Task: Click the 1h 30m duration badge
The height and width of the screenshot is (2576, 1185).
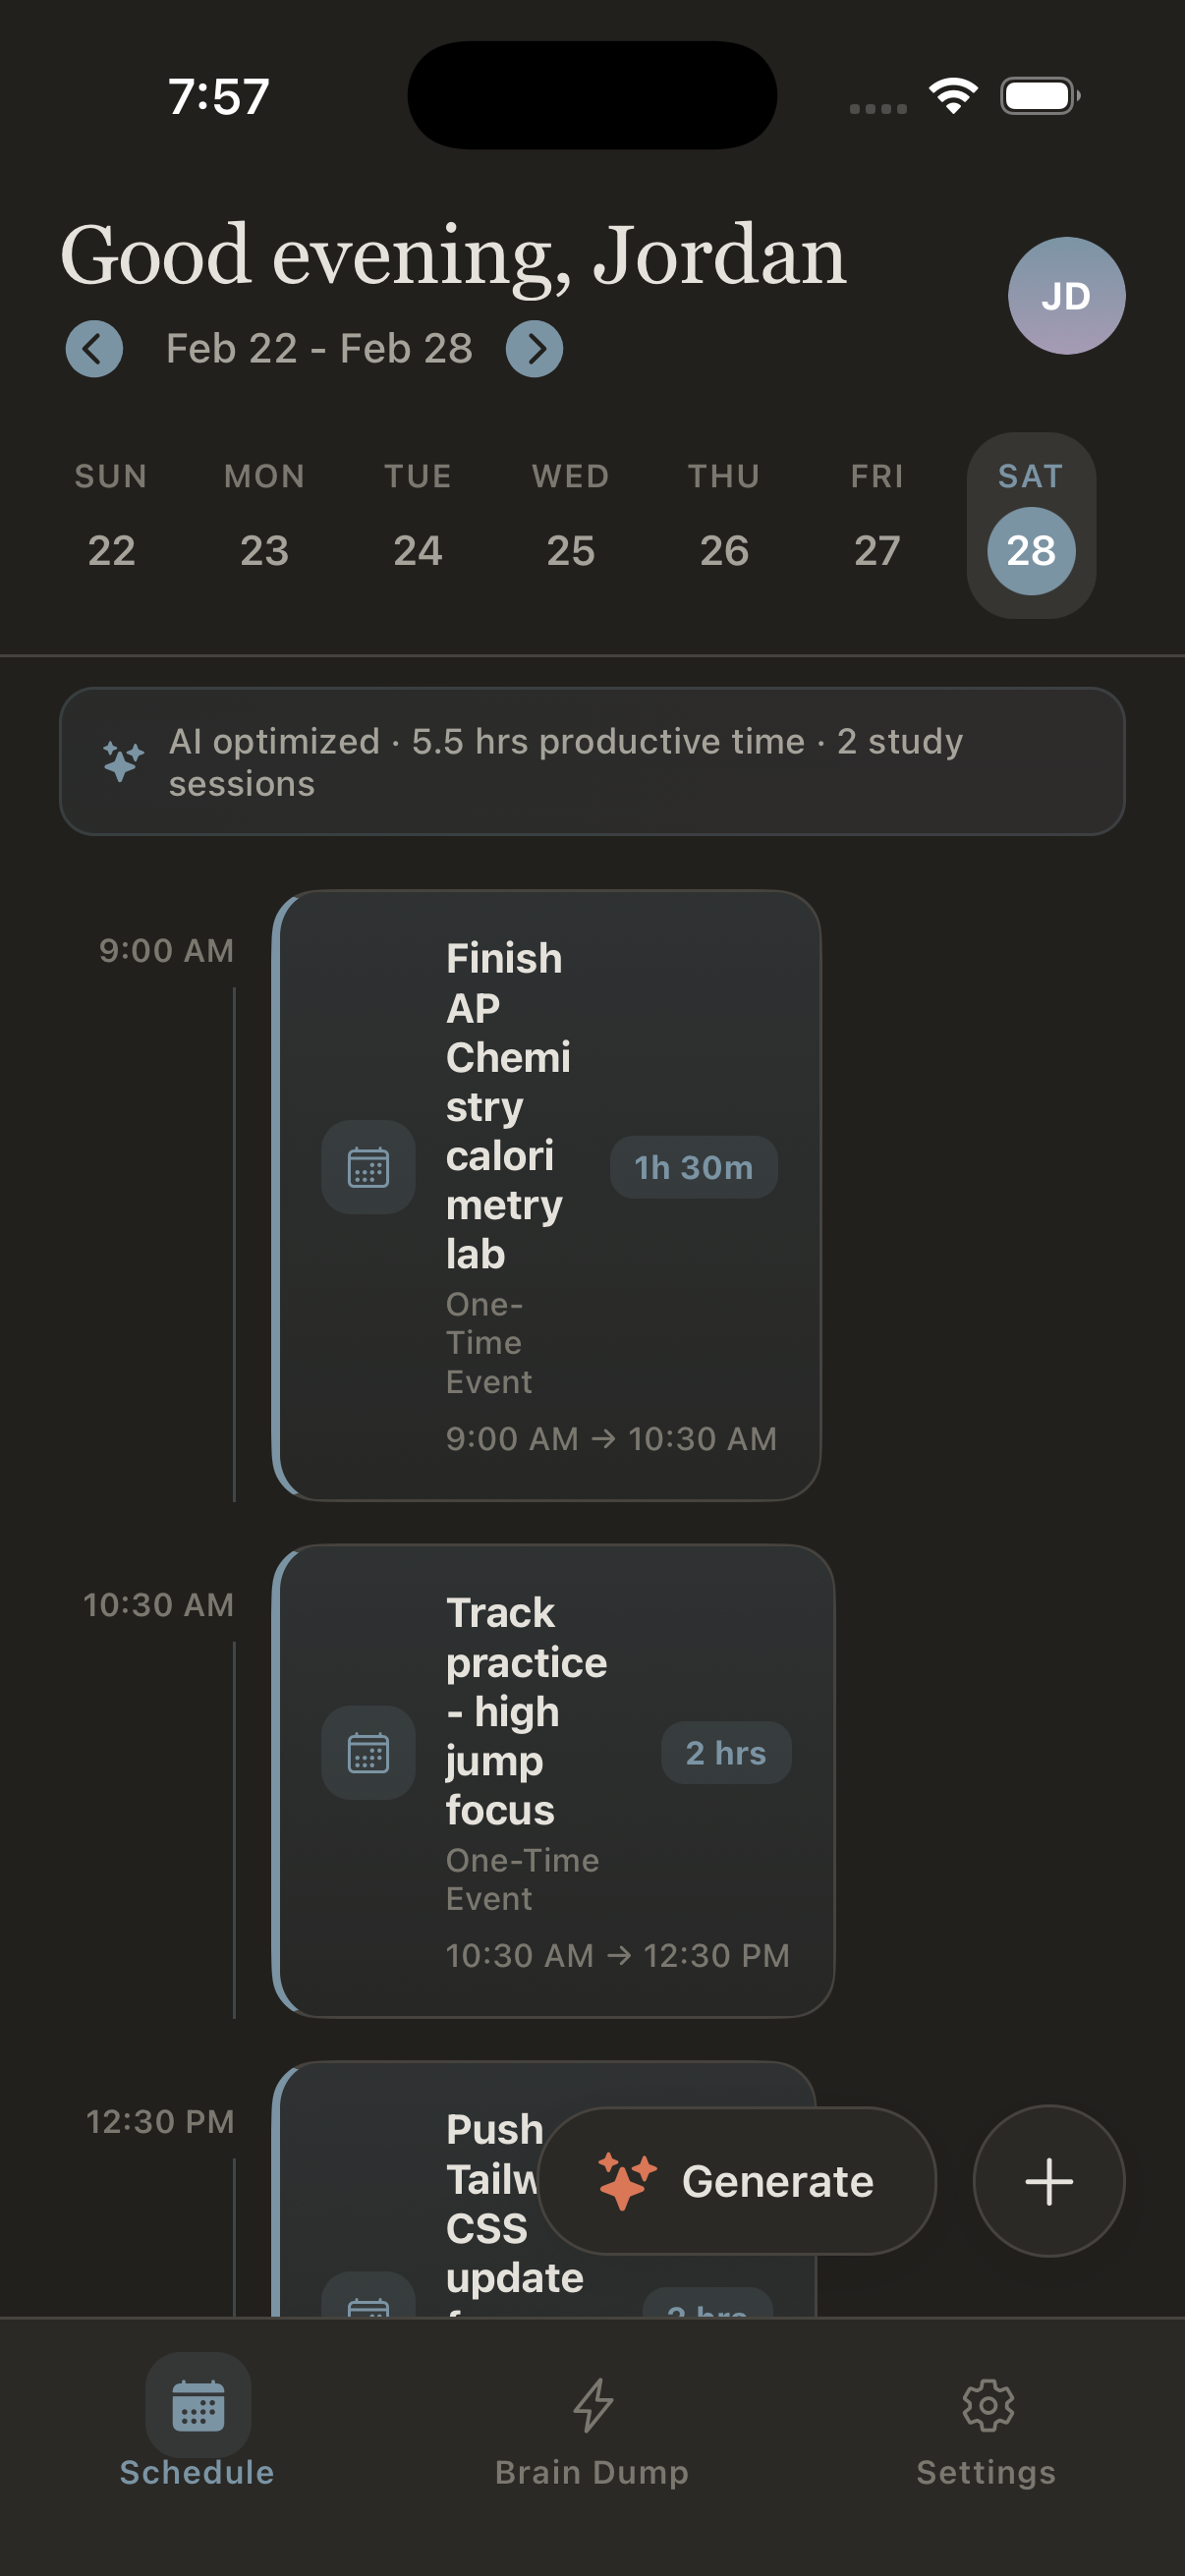Action: [x=693, y=1166]
